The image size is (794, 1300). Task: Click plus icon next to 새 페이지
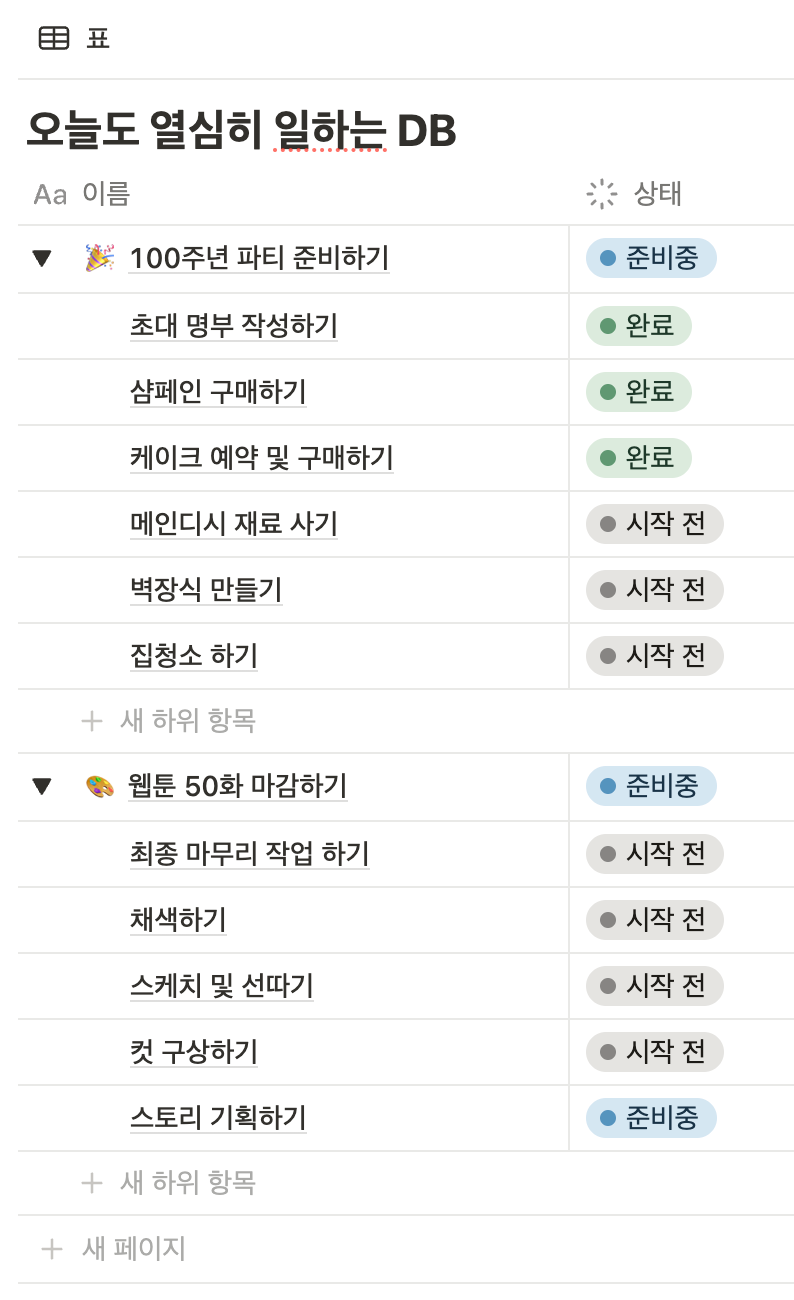pos(51,1248)
